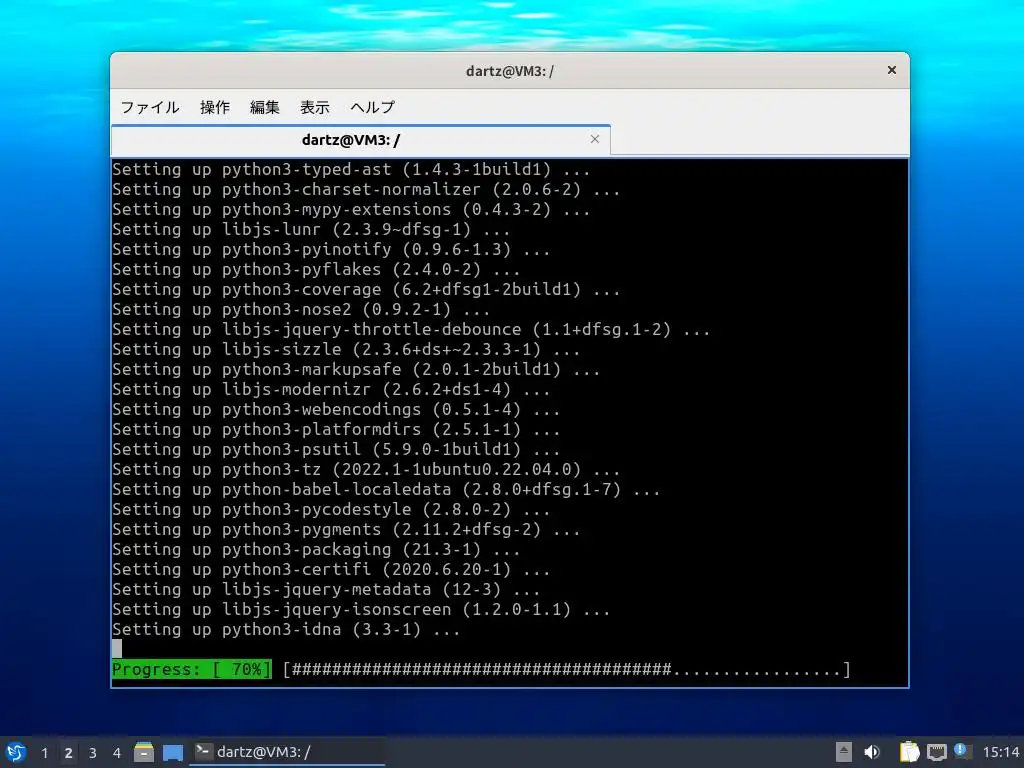This screenshot has height=768, width=1024.
Task: Open the ファイル menu
Action: pyautogui.click(x=150, y=107)
